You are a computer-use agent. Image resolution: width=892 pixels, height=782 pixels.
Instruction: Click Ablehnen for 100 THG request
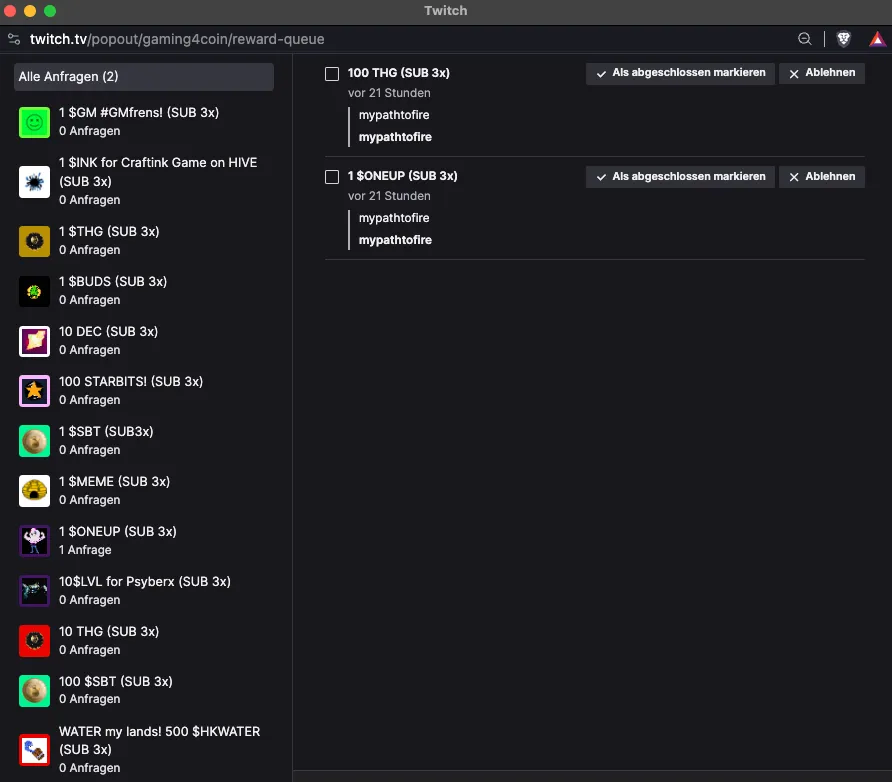tap(821, 73)
